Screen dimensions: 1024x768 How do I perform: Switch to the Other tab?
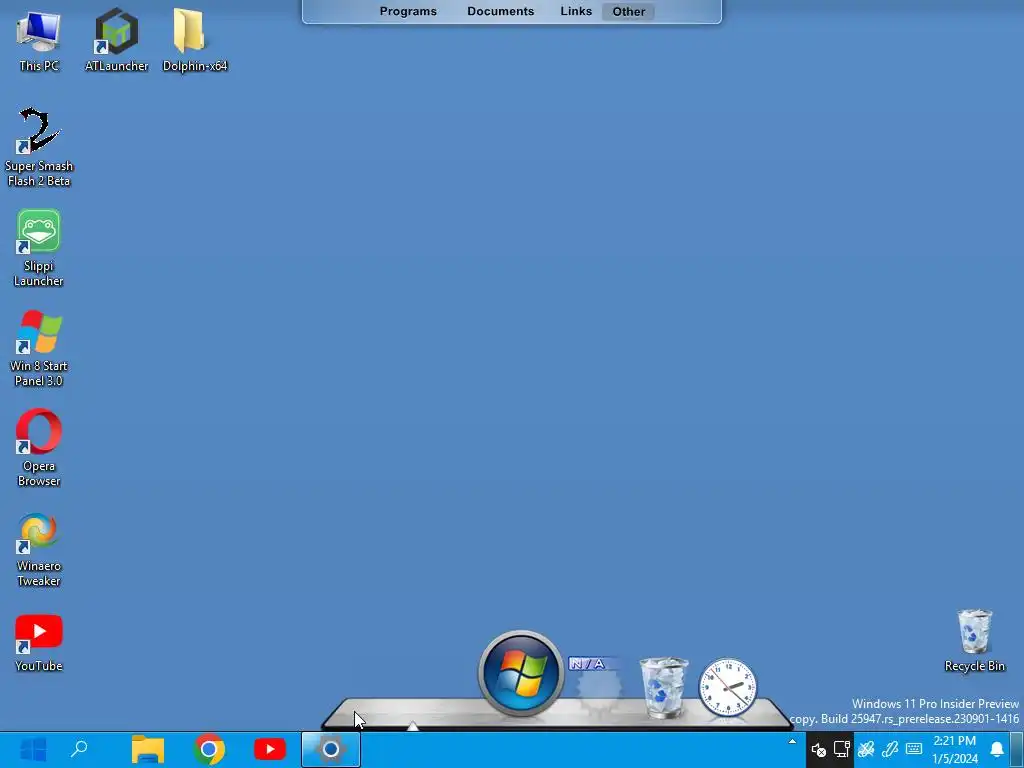628,11
